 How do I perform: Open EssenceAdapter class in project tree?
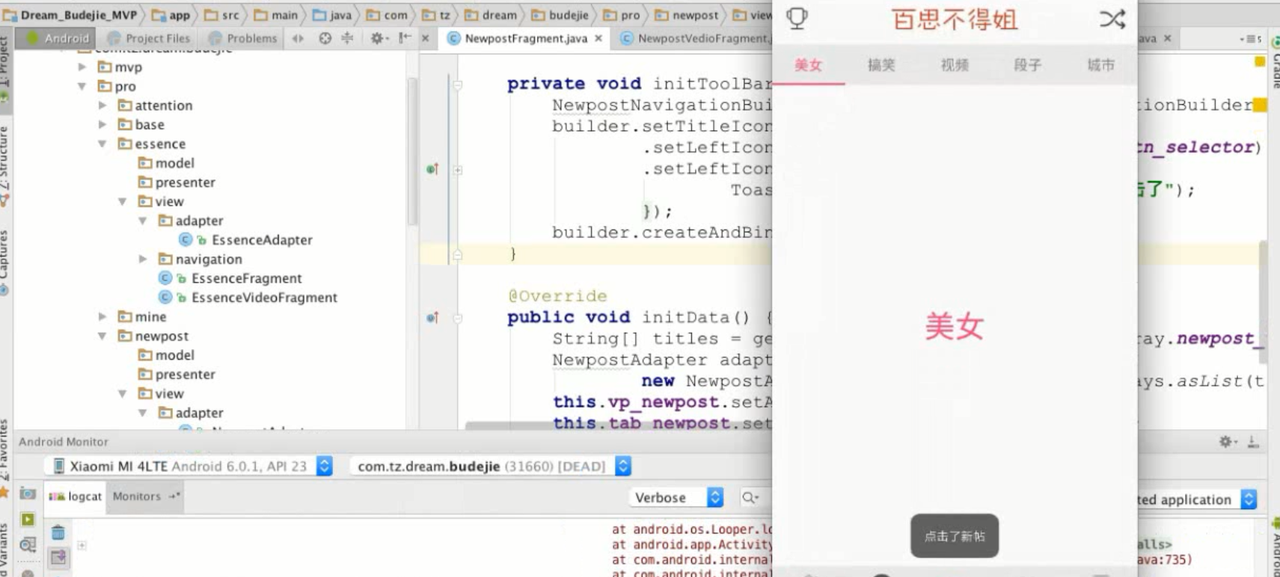click(246, 240)
